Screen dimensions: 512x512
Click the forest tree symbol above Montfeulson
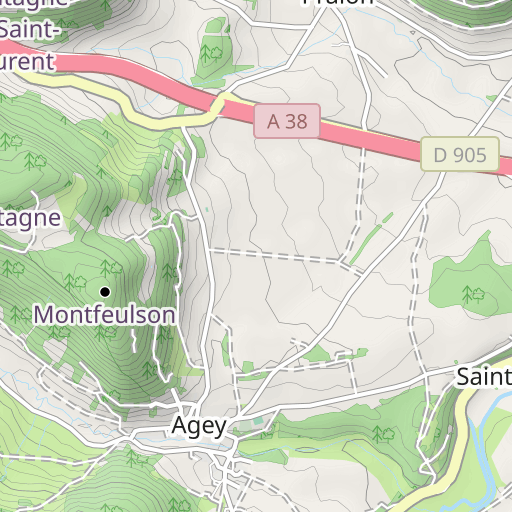pos(111,268)
